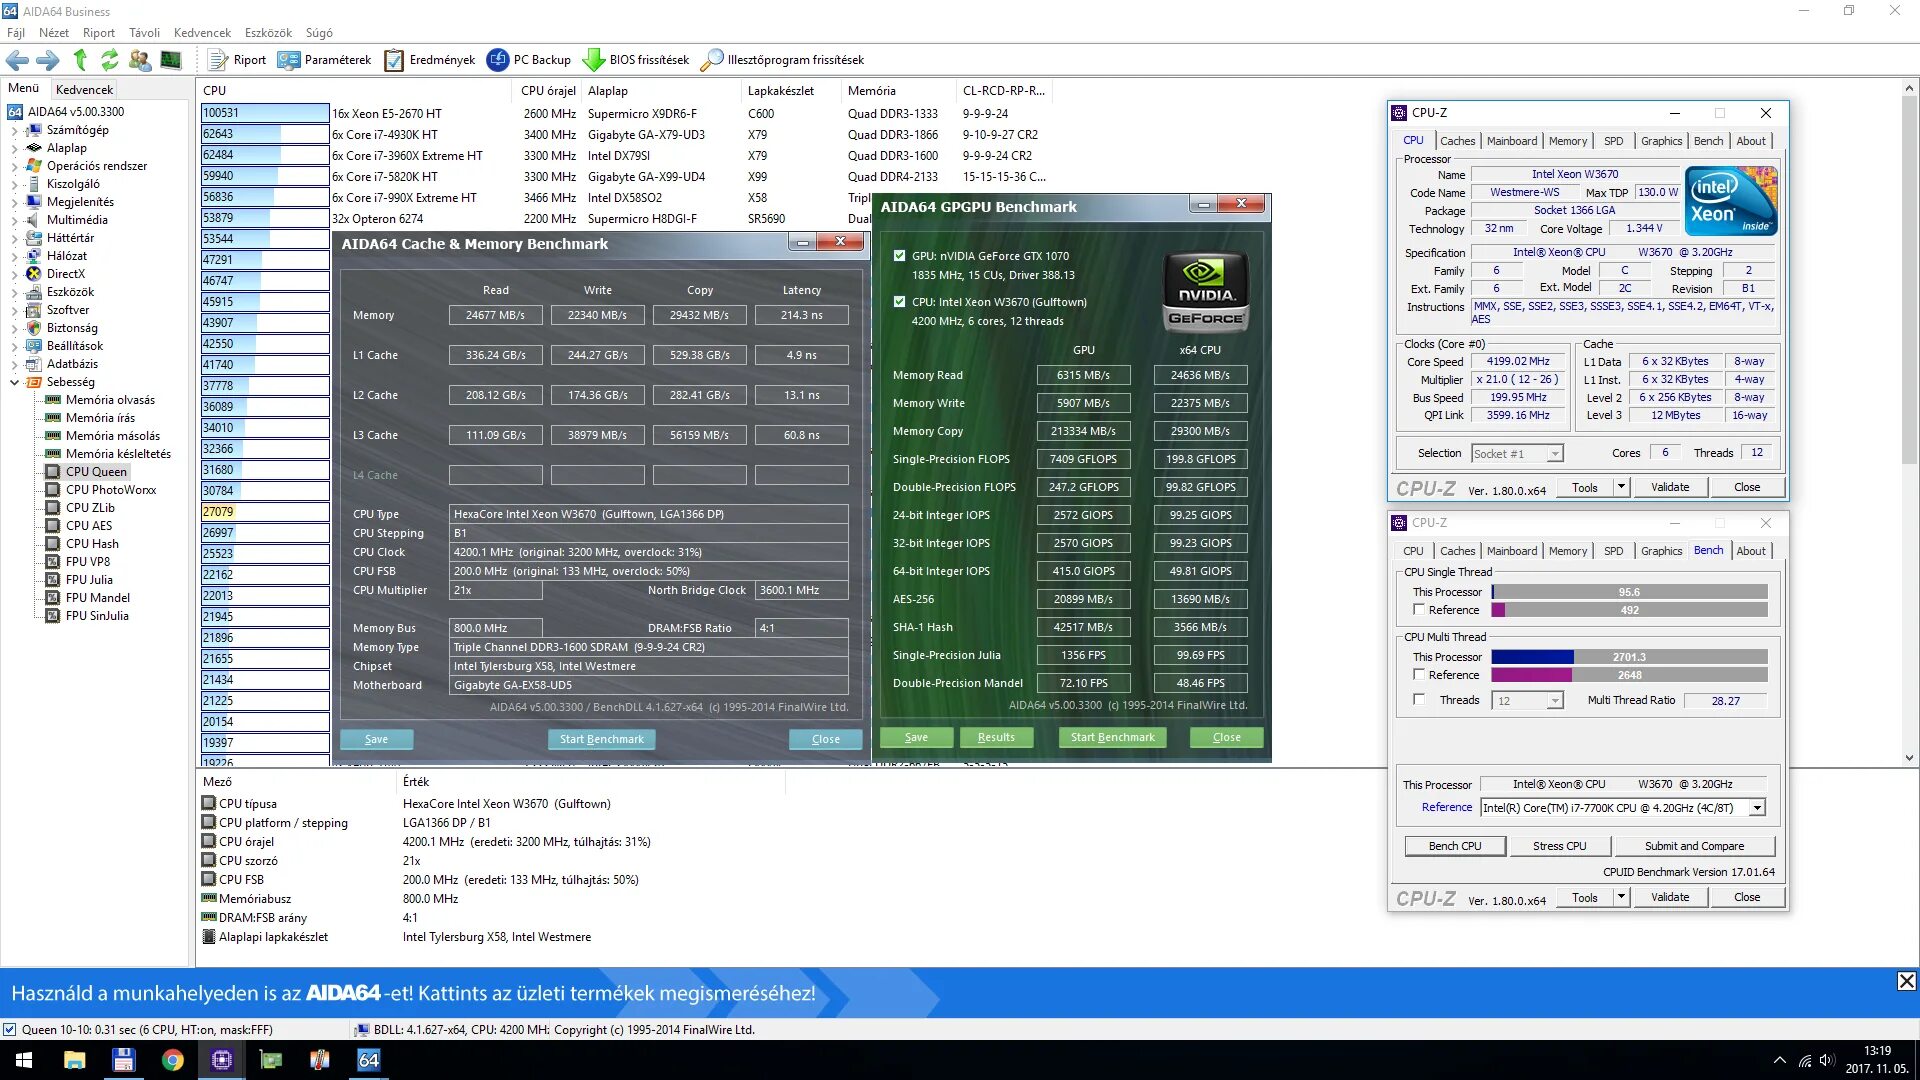Viewport: 1920px width, 1080px height.
Task: Save the Cache & Memory Benchmark results
Action: pyautogui.click(x=376, y=739)
